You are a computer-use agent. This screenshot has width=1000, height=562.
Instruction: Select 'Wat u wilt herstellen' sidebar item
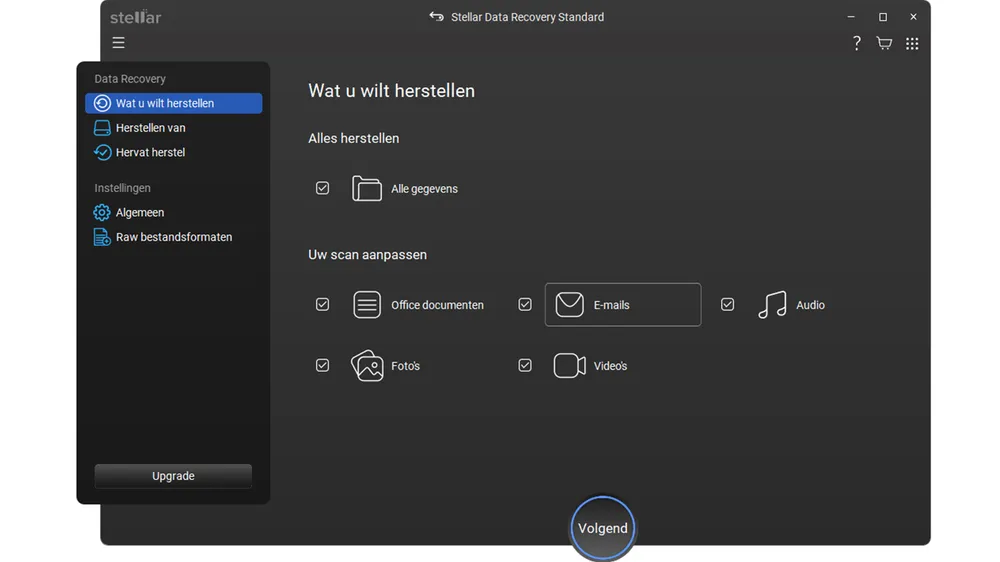click(x=173, y=103)
